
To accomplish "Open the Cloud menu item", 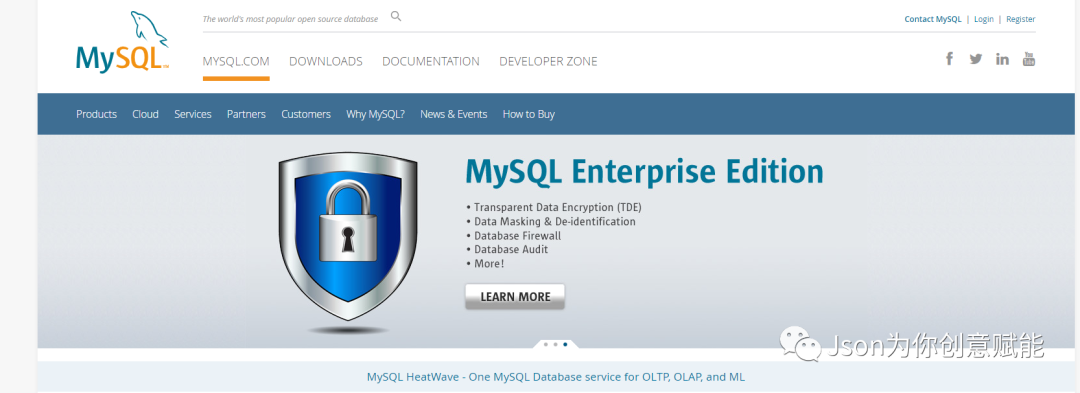I will (145, 114).
